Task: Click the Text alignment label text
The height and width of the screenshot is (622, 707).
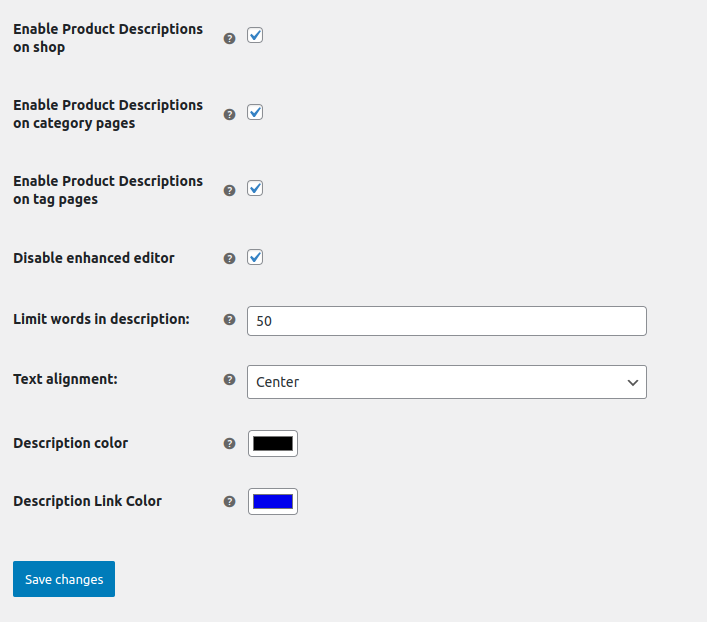Action: click(x=65, y=380)
